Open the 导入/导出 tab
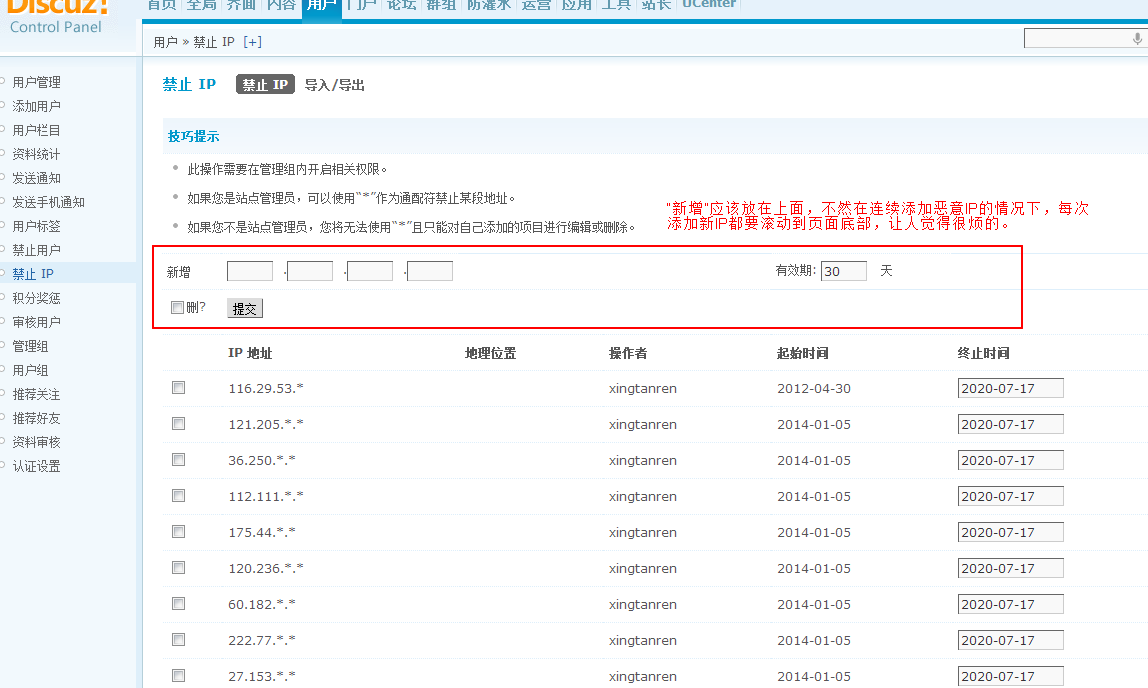Viewport: 1148px width, 688px height. coord(335,85)
